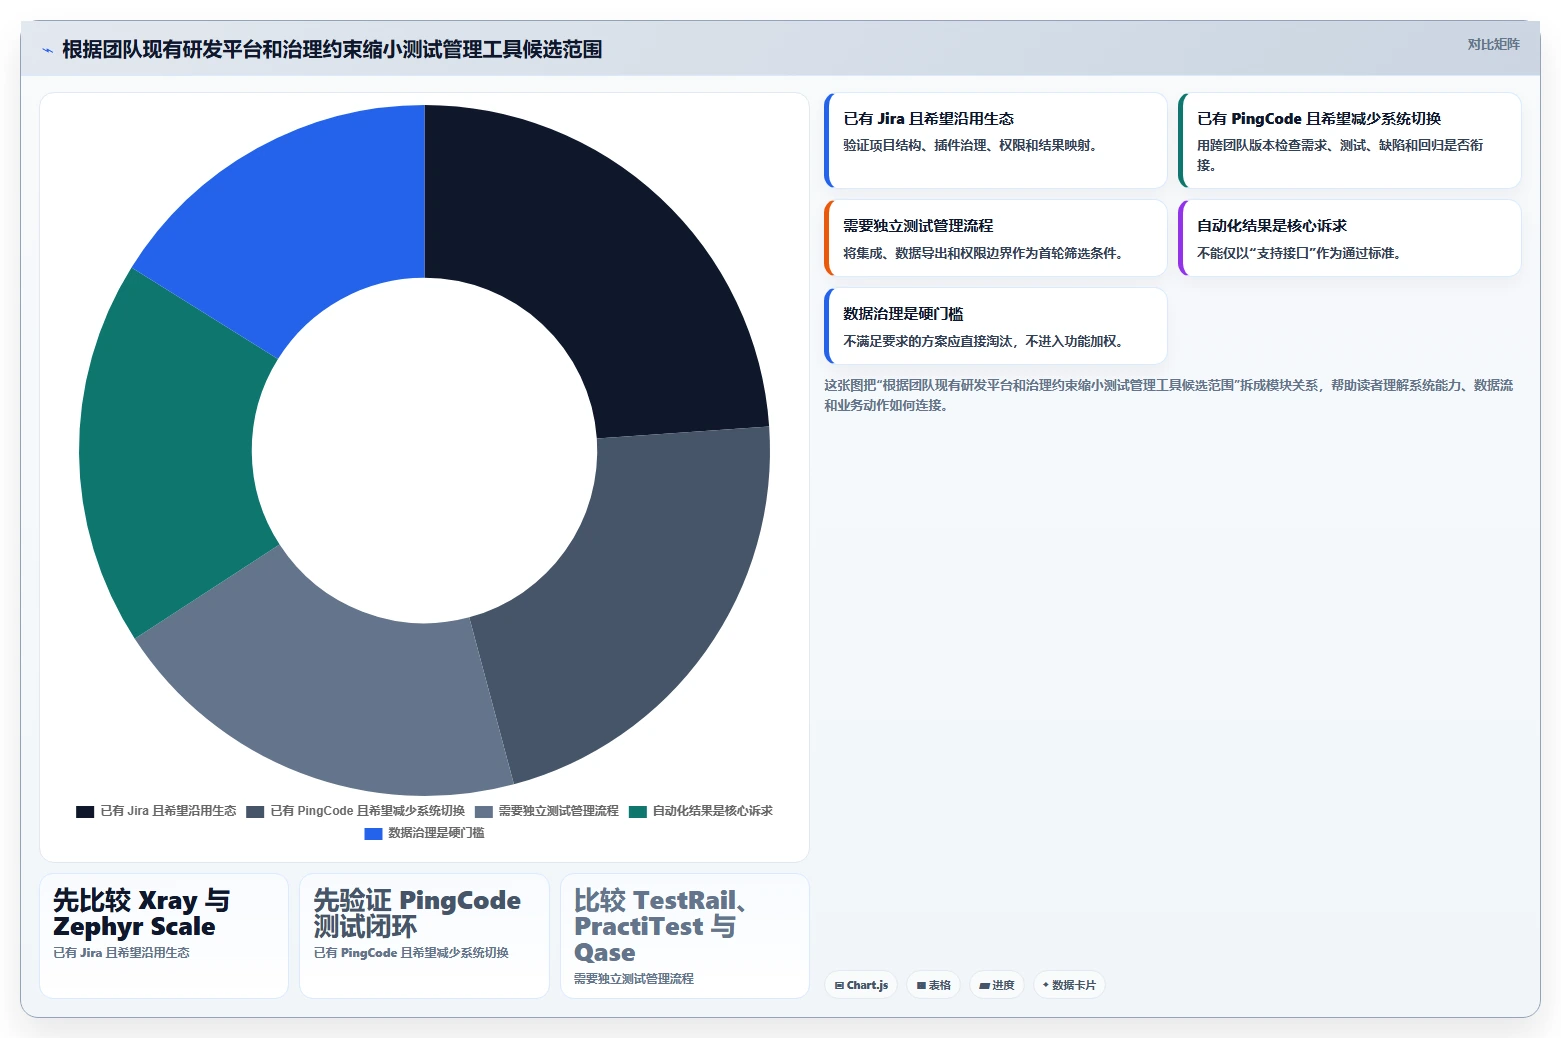Open the 自动化结果是核心诉求 info card
1561x1038 pixels.
(x=1350, y=238)
